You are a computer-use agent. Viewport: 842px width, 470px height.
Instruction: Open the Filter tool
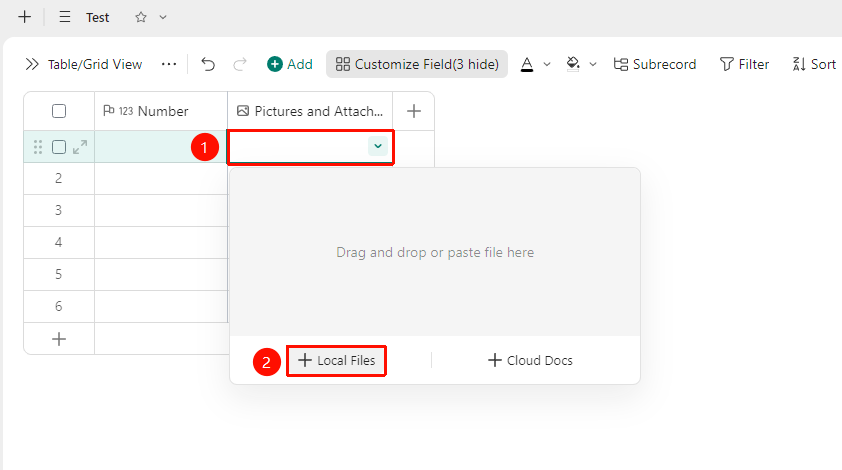pos(744,64)
